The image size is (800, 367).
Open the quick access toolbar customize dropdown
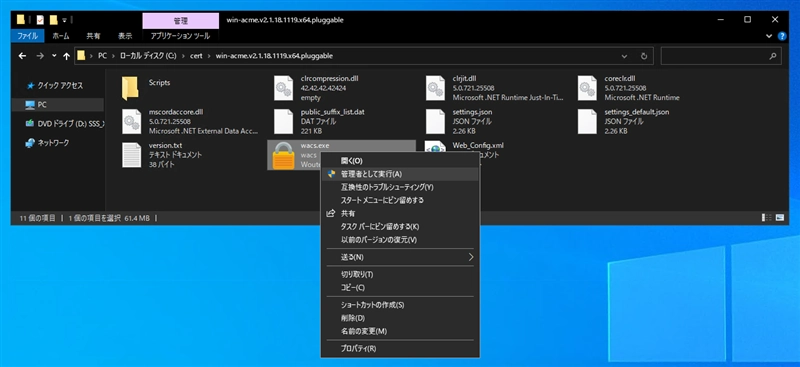point(65,20)
